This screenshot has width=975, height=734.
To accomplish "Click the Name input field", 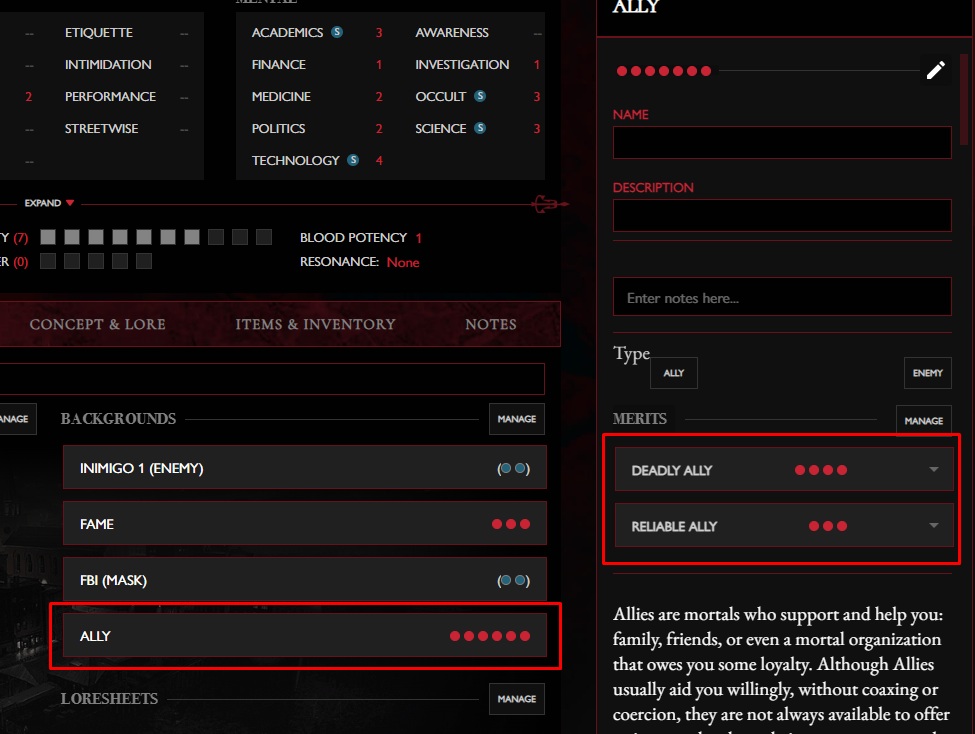I will tap(781, 143).
